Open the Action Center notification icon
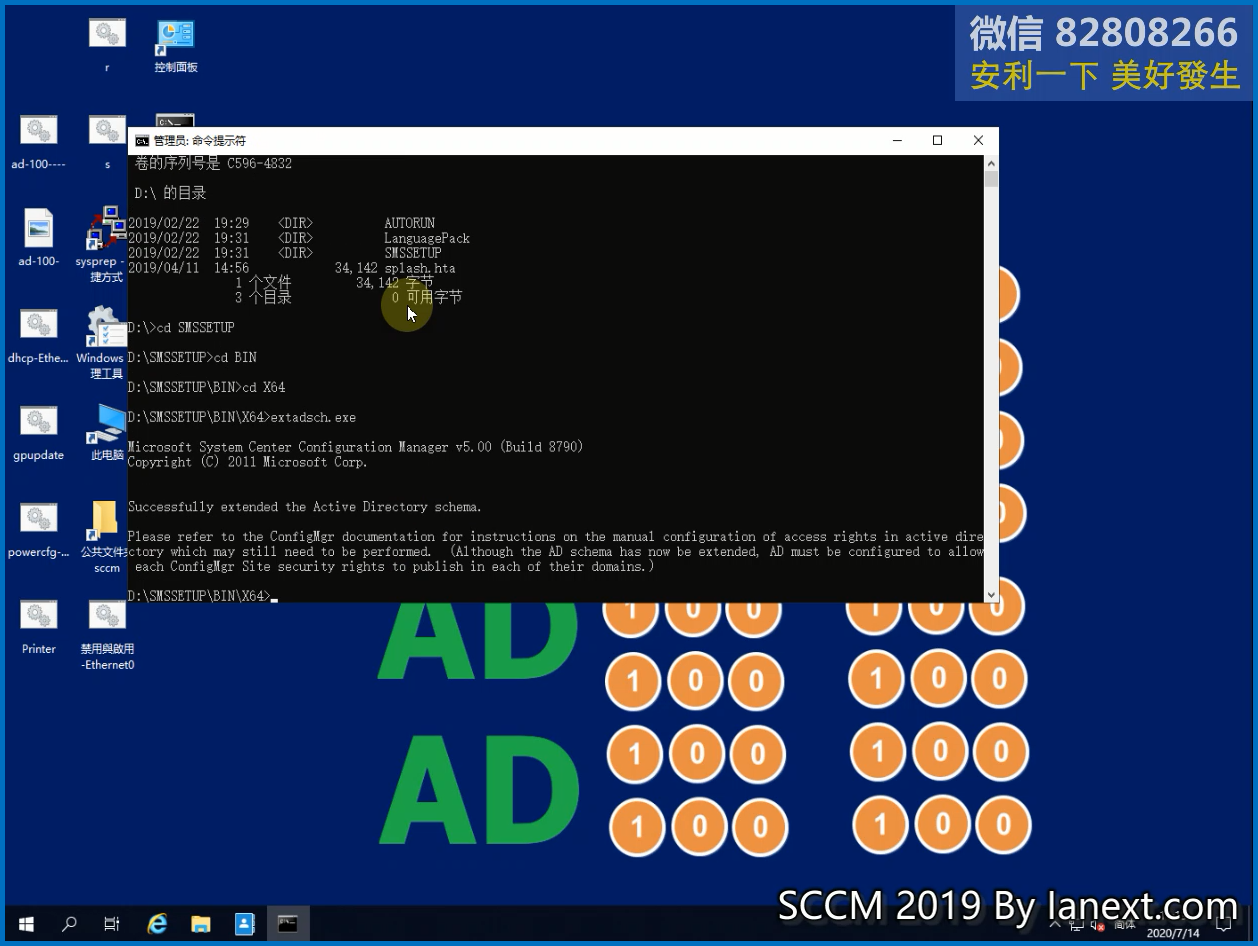The height and width of the screenshot is (946, 1258). (x=1223, y=925)
